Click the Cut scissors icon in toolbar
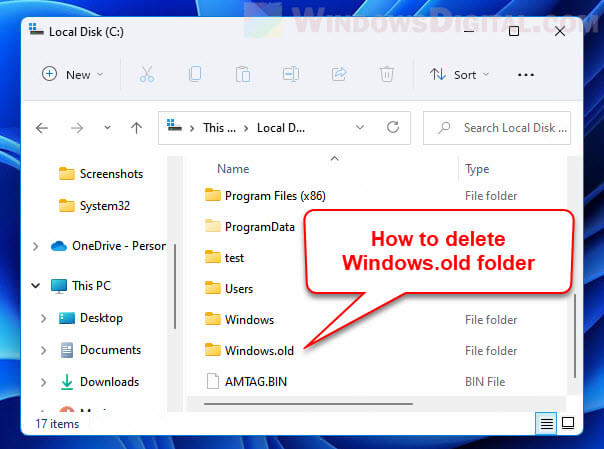Screen dimensions: 604x449 (147, 74)
